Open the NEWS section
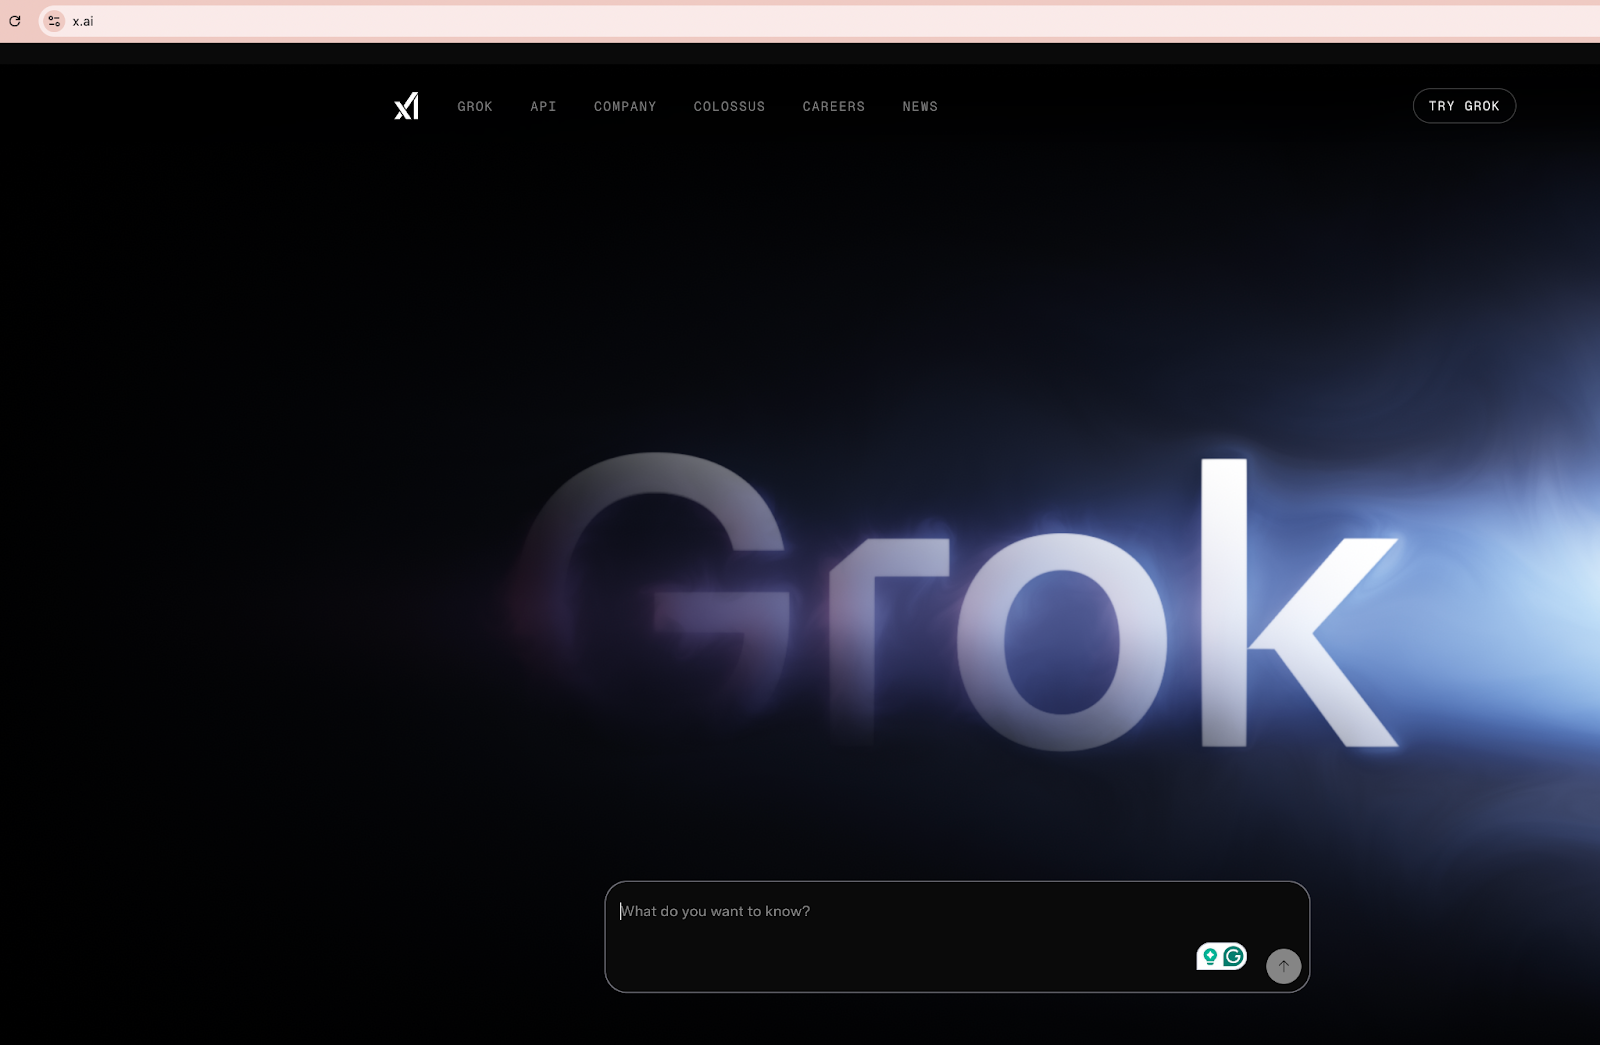The width and height of the screenshot is (1600, 1045). click(920, 106)
